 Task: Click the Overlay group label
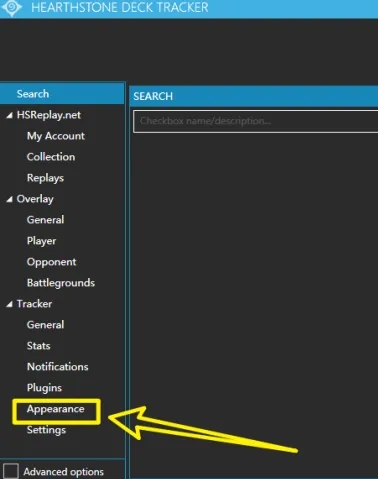click(x=35, y=199)
